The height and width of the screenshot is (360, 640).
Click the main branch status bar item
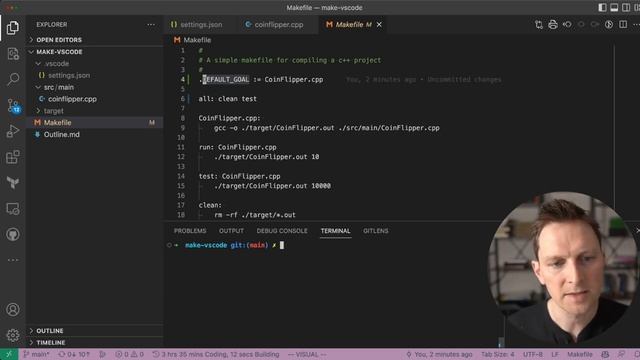pyautogui.click(x=36, y=354)
